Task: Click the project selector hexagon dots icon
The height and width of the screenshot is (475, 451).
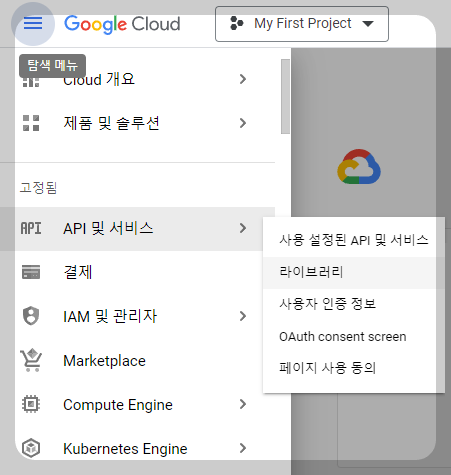Action: click(237, 24)
